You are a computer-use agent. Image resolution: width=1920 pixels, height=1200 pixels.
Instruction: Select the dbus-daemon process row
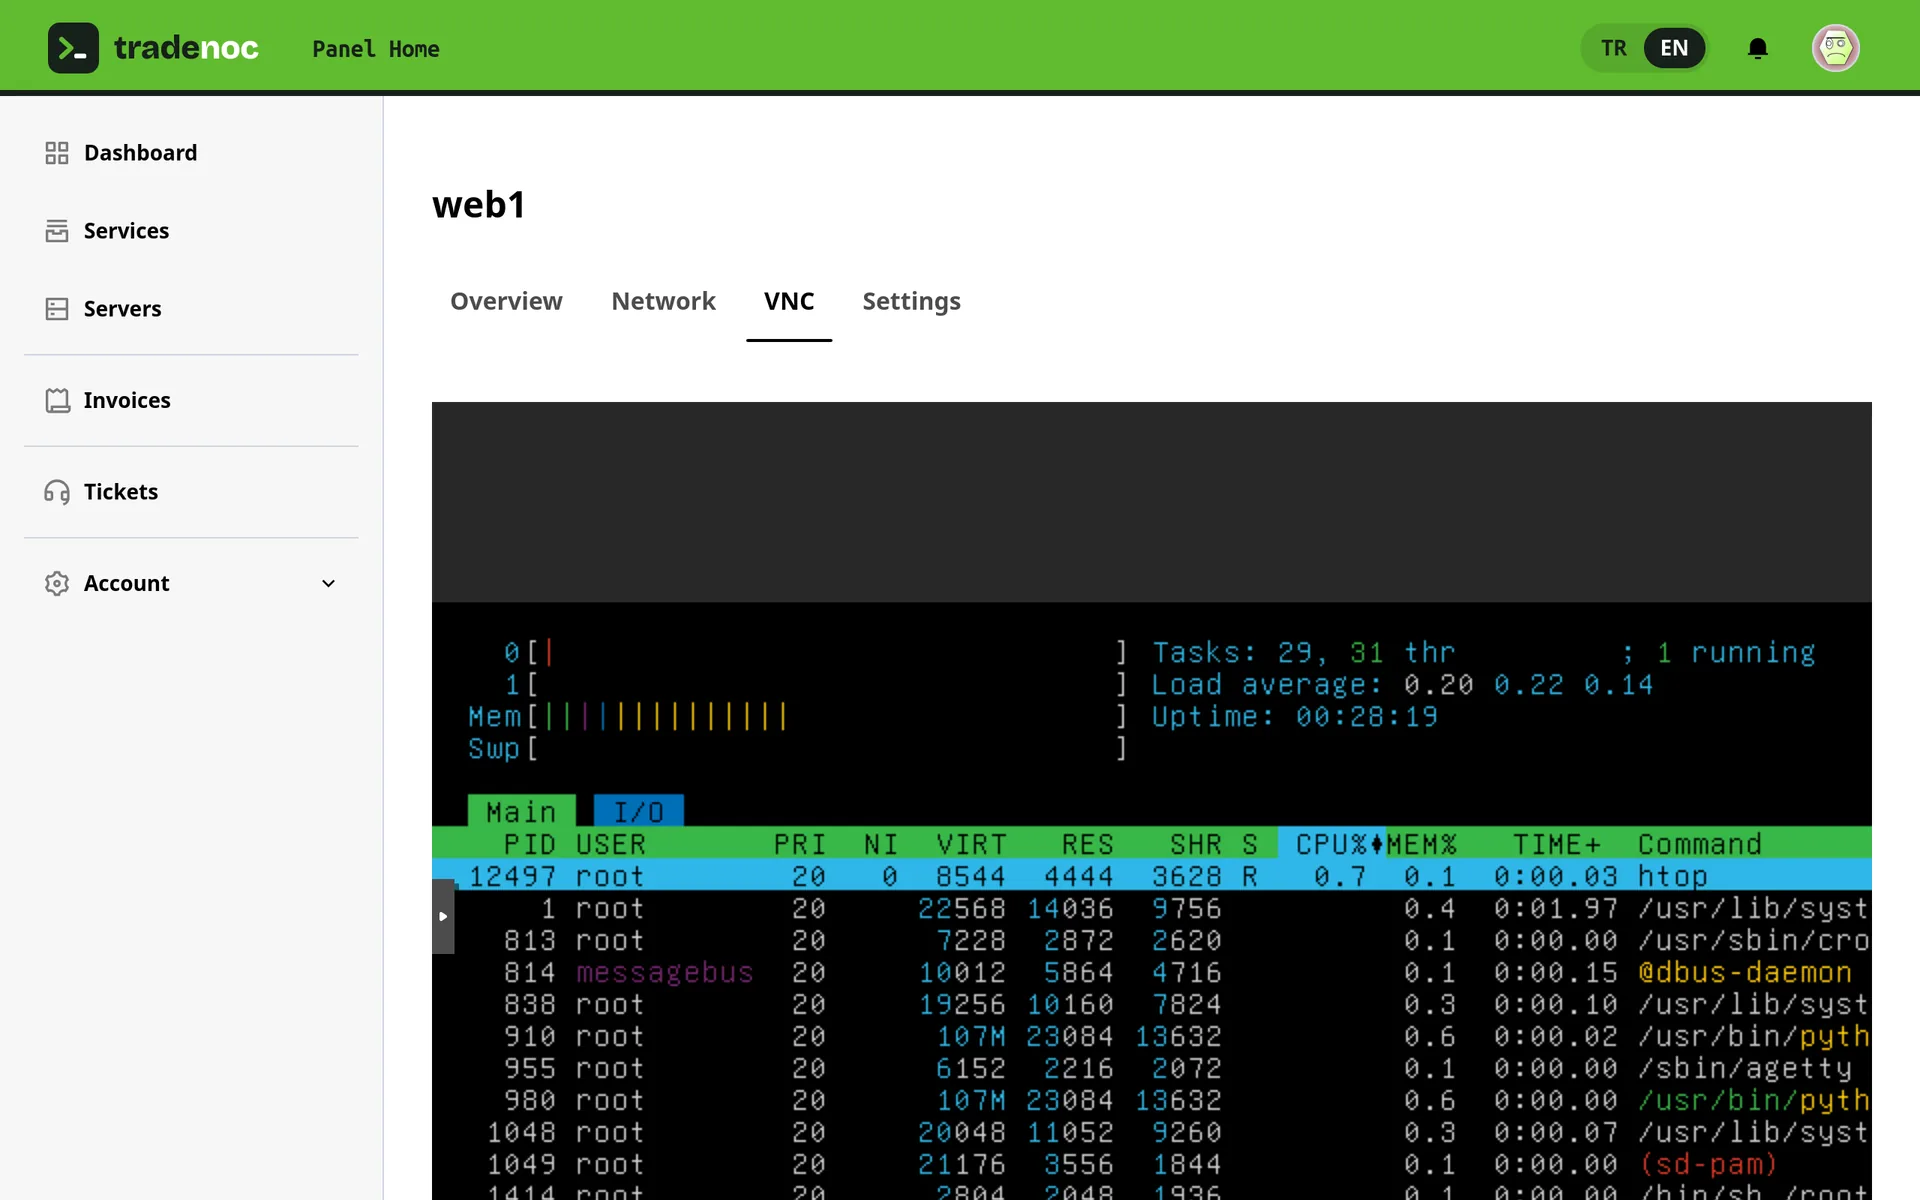point(1152,972)
